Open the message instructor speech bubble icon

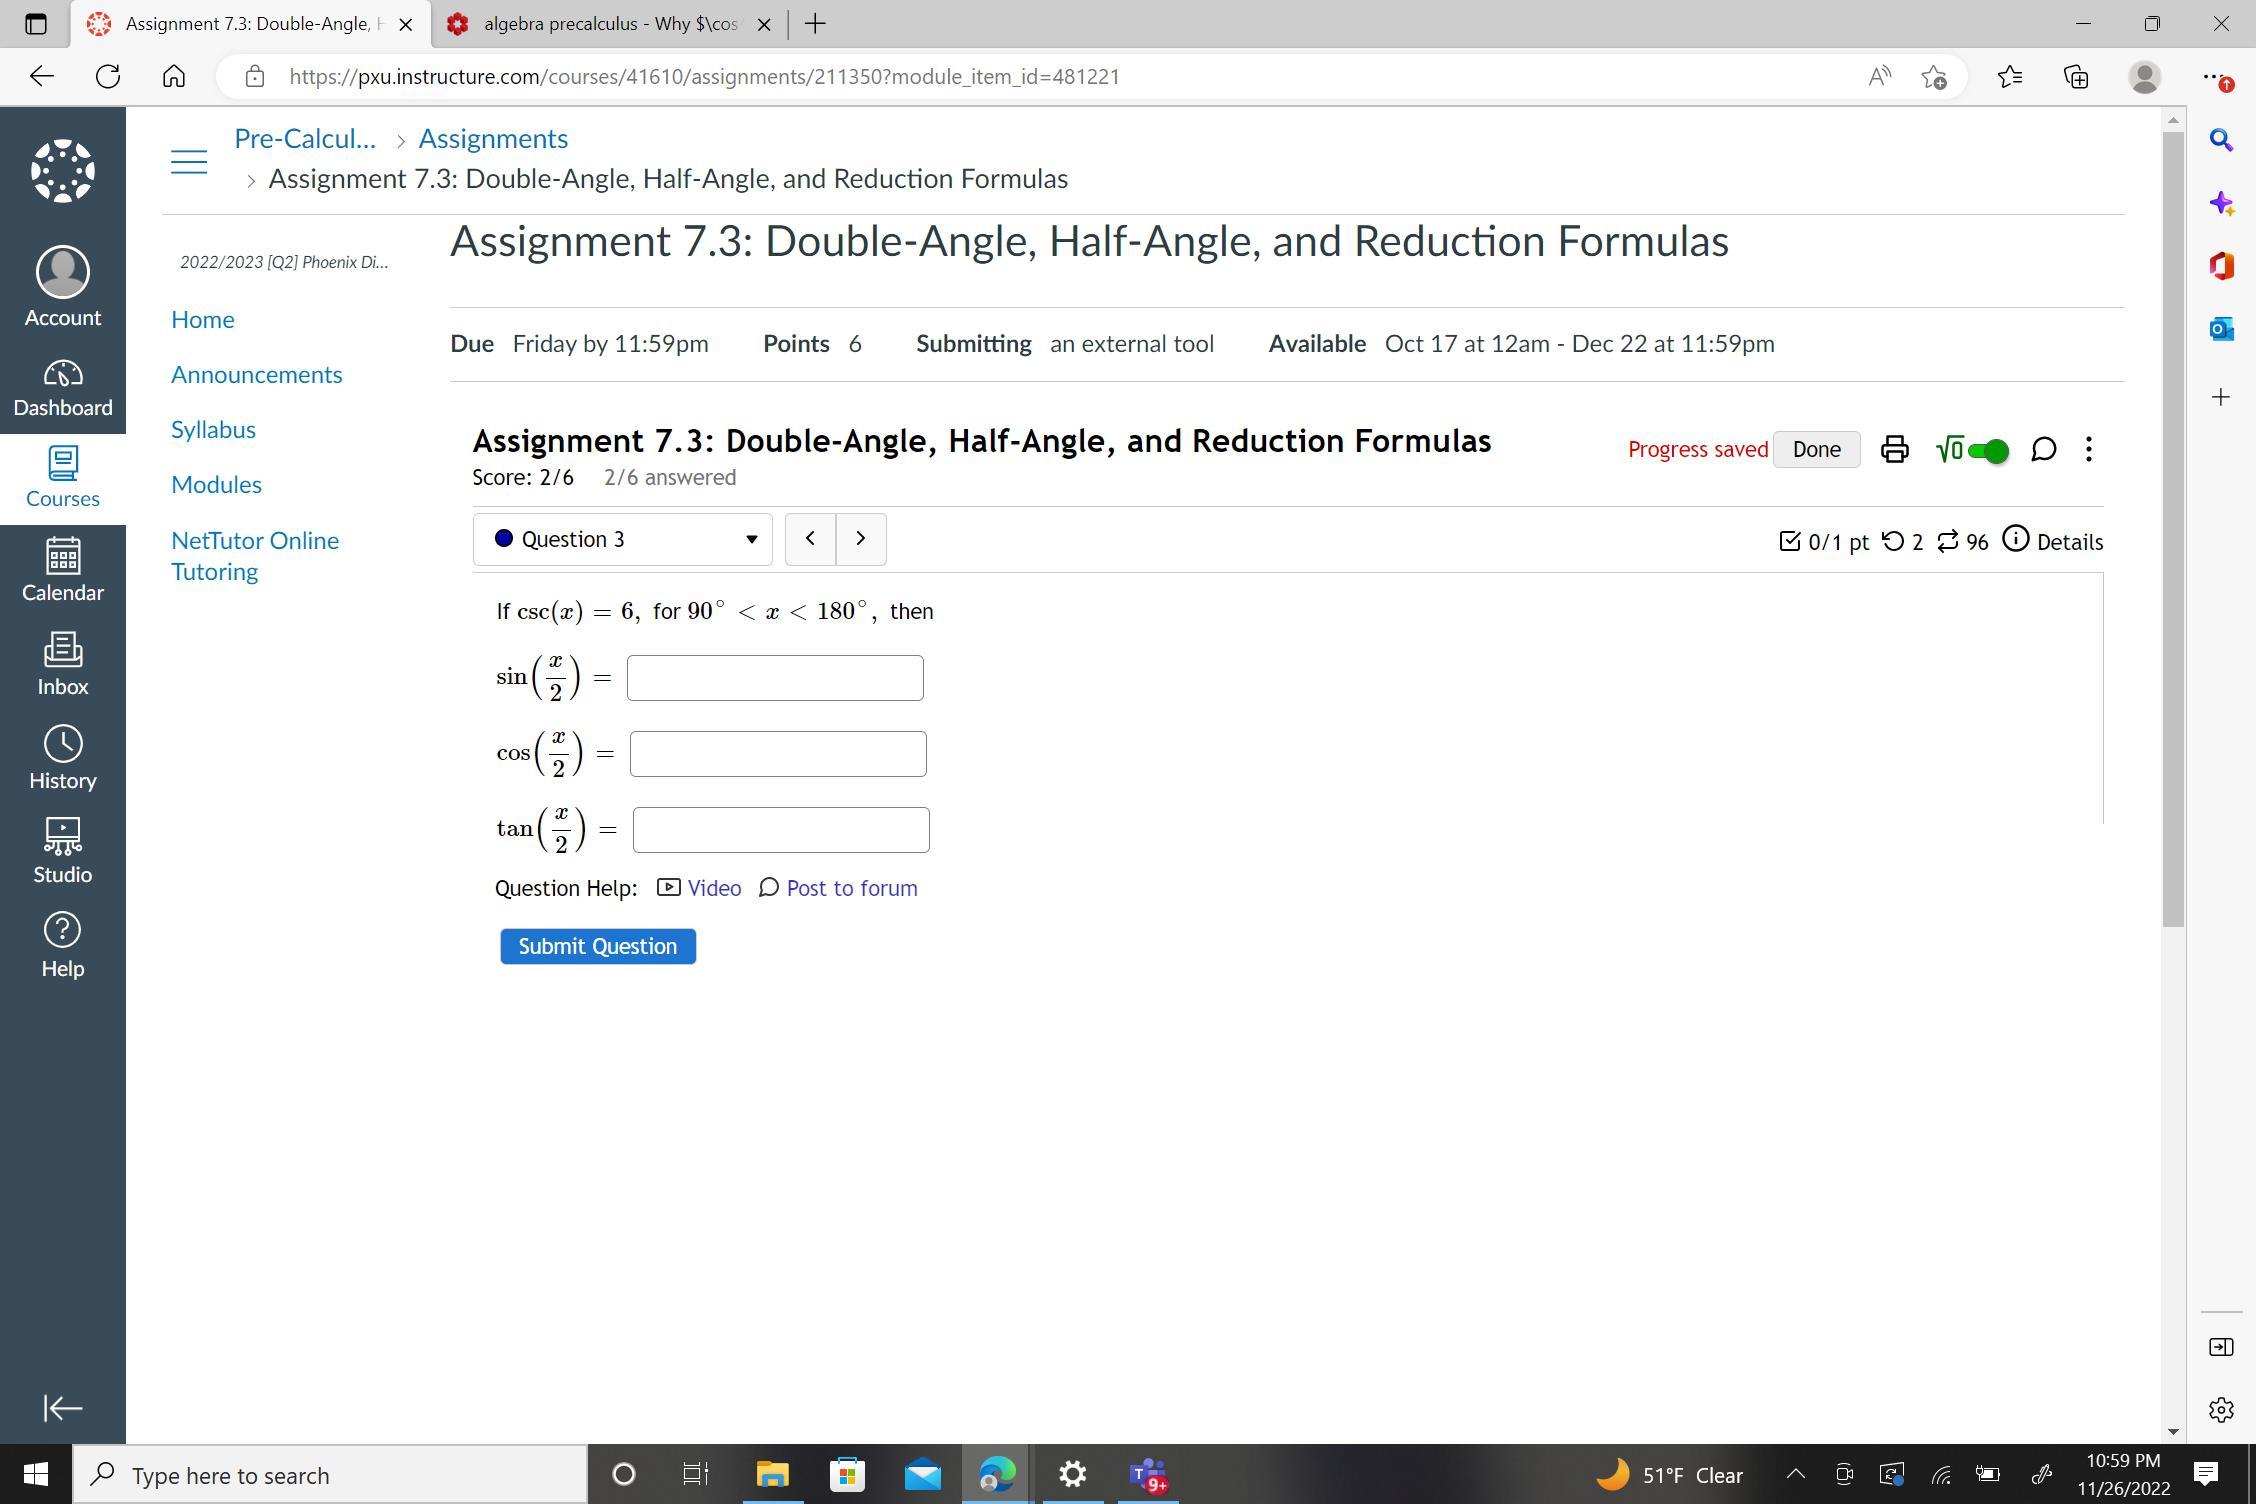(2043, 449)
